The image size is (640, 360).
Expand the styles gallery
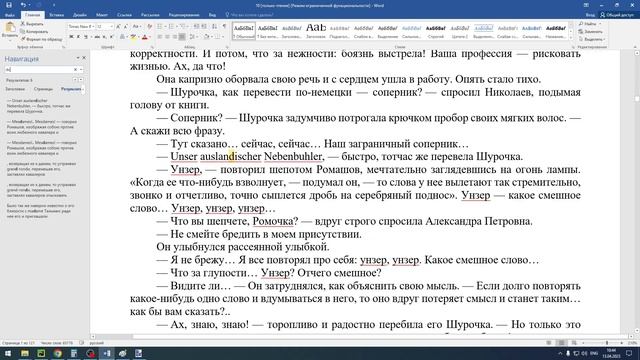tap(571, 38)
